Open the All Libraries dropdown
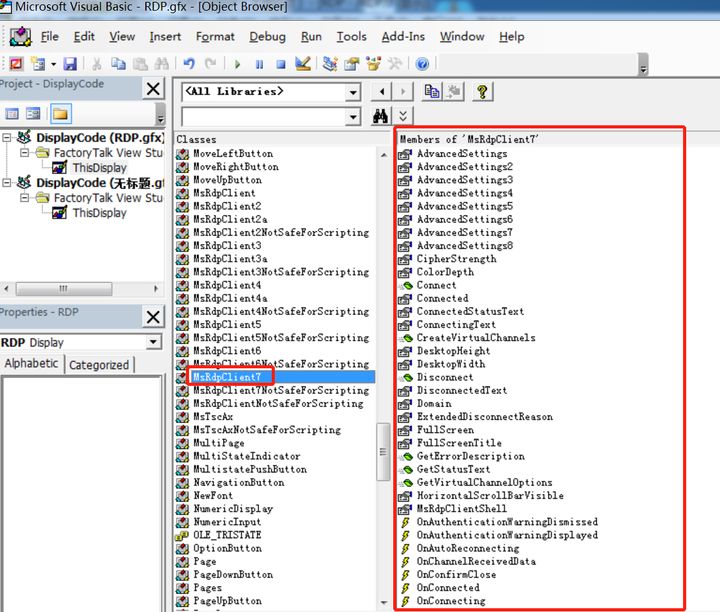The image size is (720, 612). 353,92
